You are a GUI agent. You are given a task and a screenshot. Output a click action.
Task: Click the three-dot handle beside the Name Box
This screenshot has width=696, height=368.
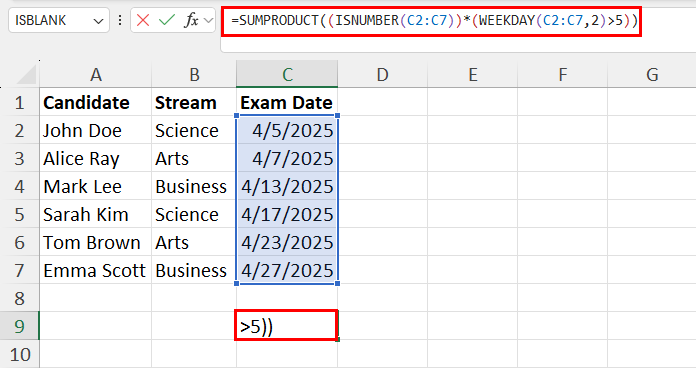coord(120,20)
